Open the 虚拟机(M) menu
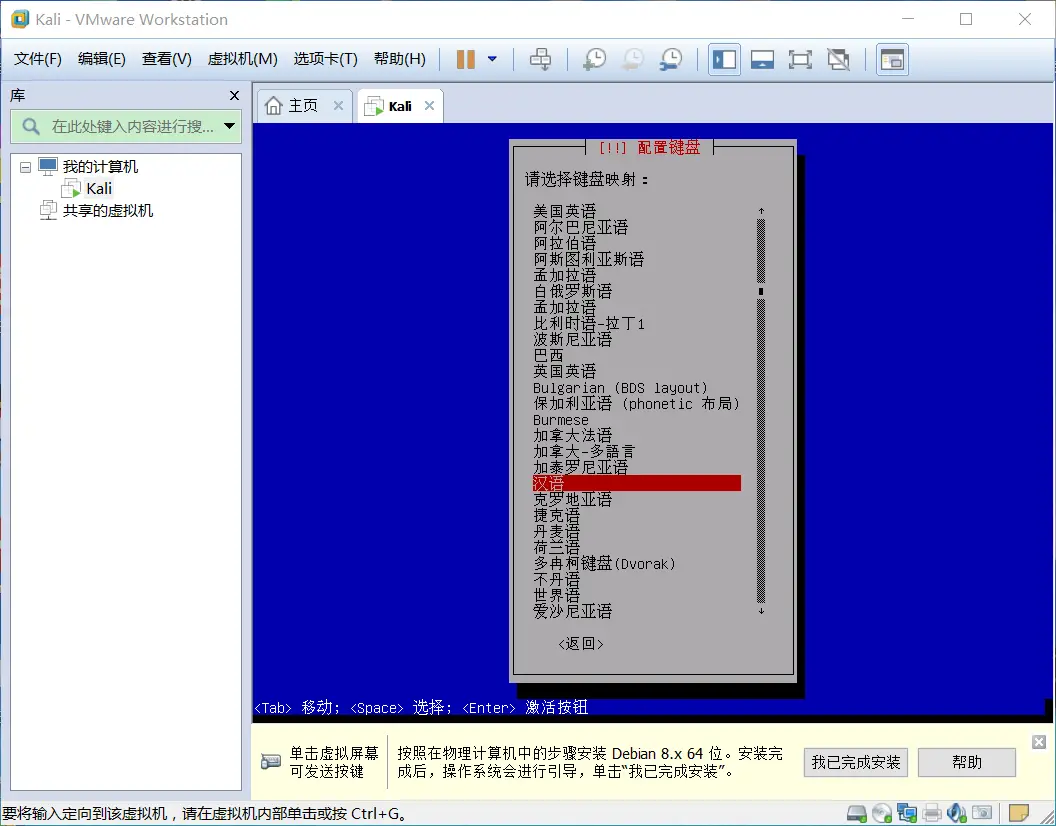Image resolution: width=1056 pixels, height=826 pixels. tap(242, 59)
